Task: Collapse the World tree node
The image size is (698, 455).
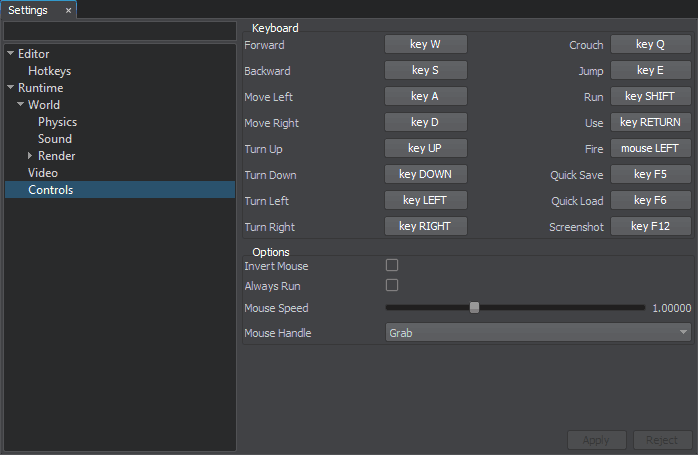Action: tap(20, 105)
